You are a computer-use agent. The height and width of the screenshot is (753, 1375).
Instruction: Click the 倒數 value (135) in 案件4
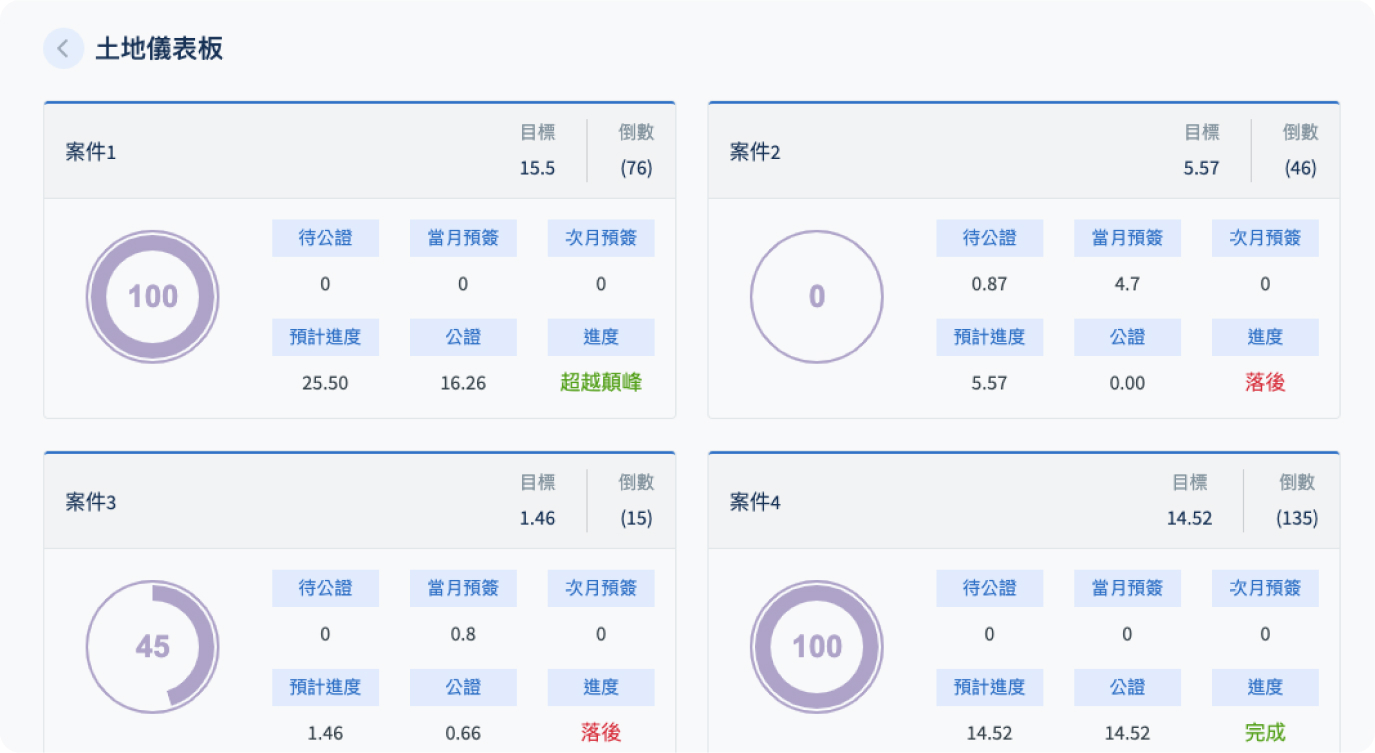click(x=1297, y=519)
